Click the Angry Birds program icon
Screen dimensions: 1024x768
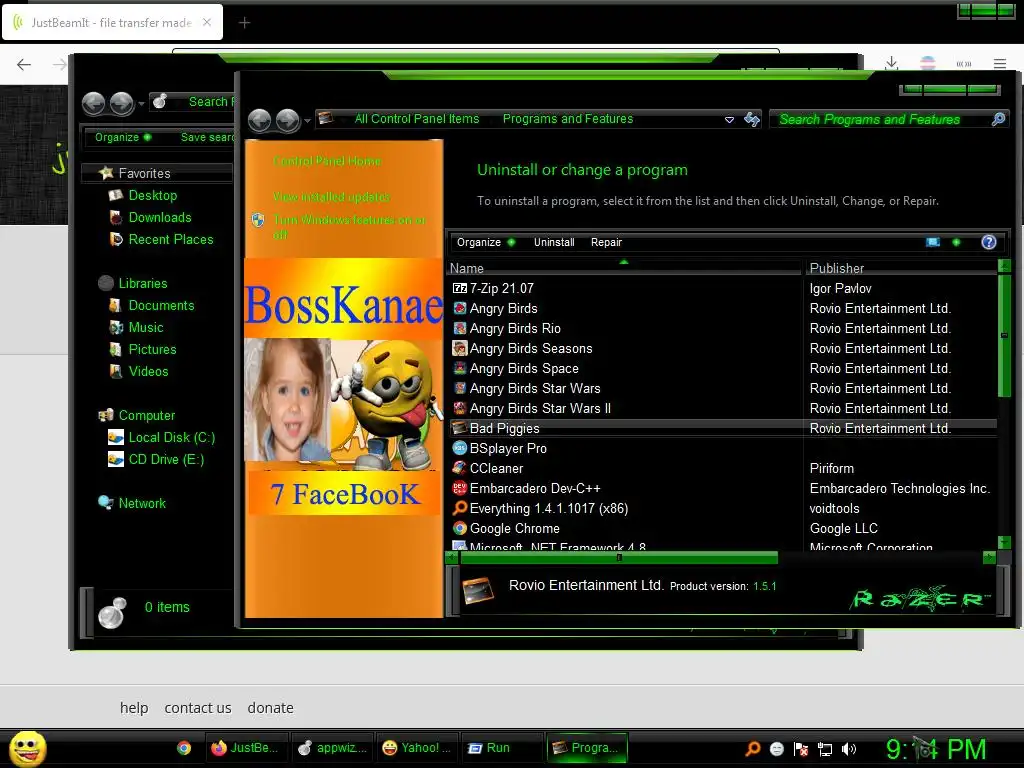pyautogui.click(x=460, y=308)
